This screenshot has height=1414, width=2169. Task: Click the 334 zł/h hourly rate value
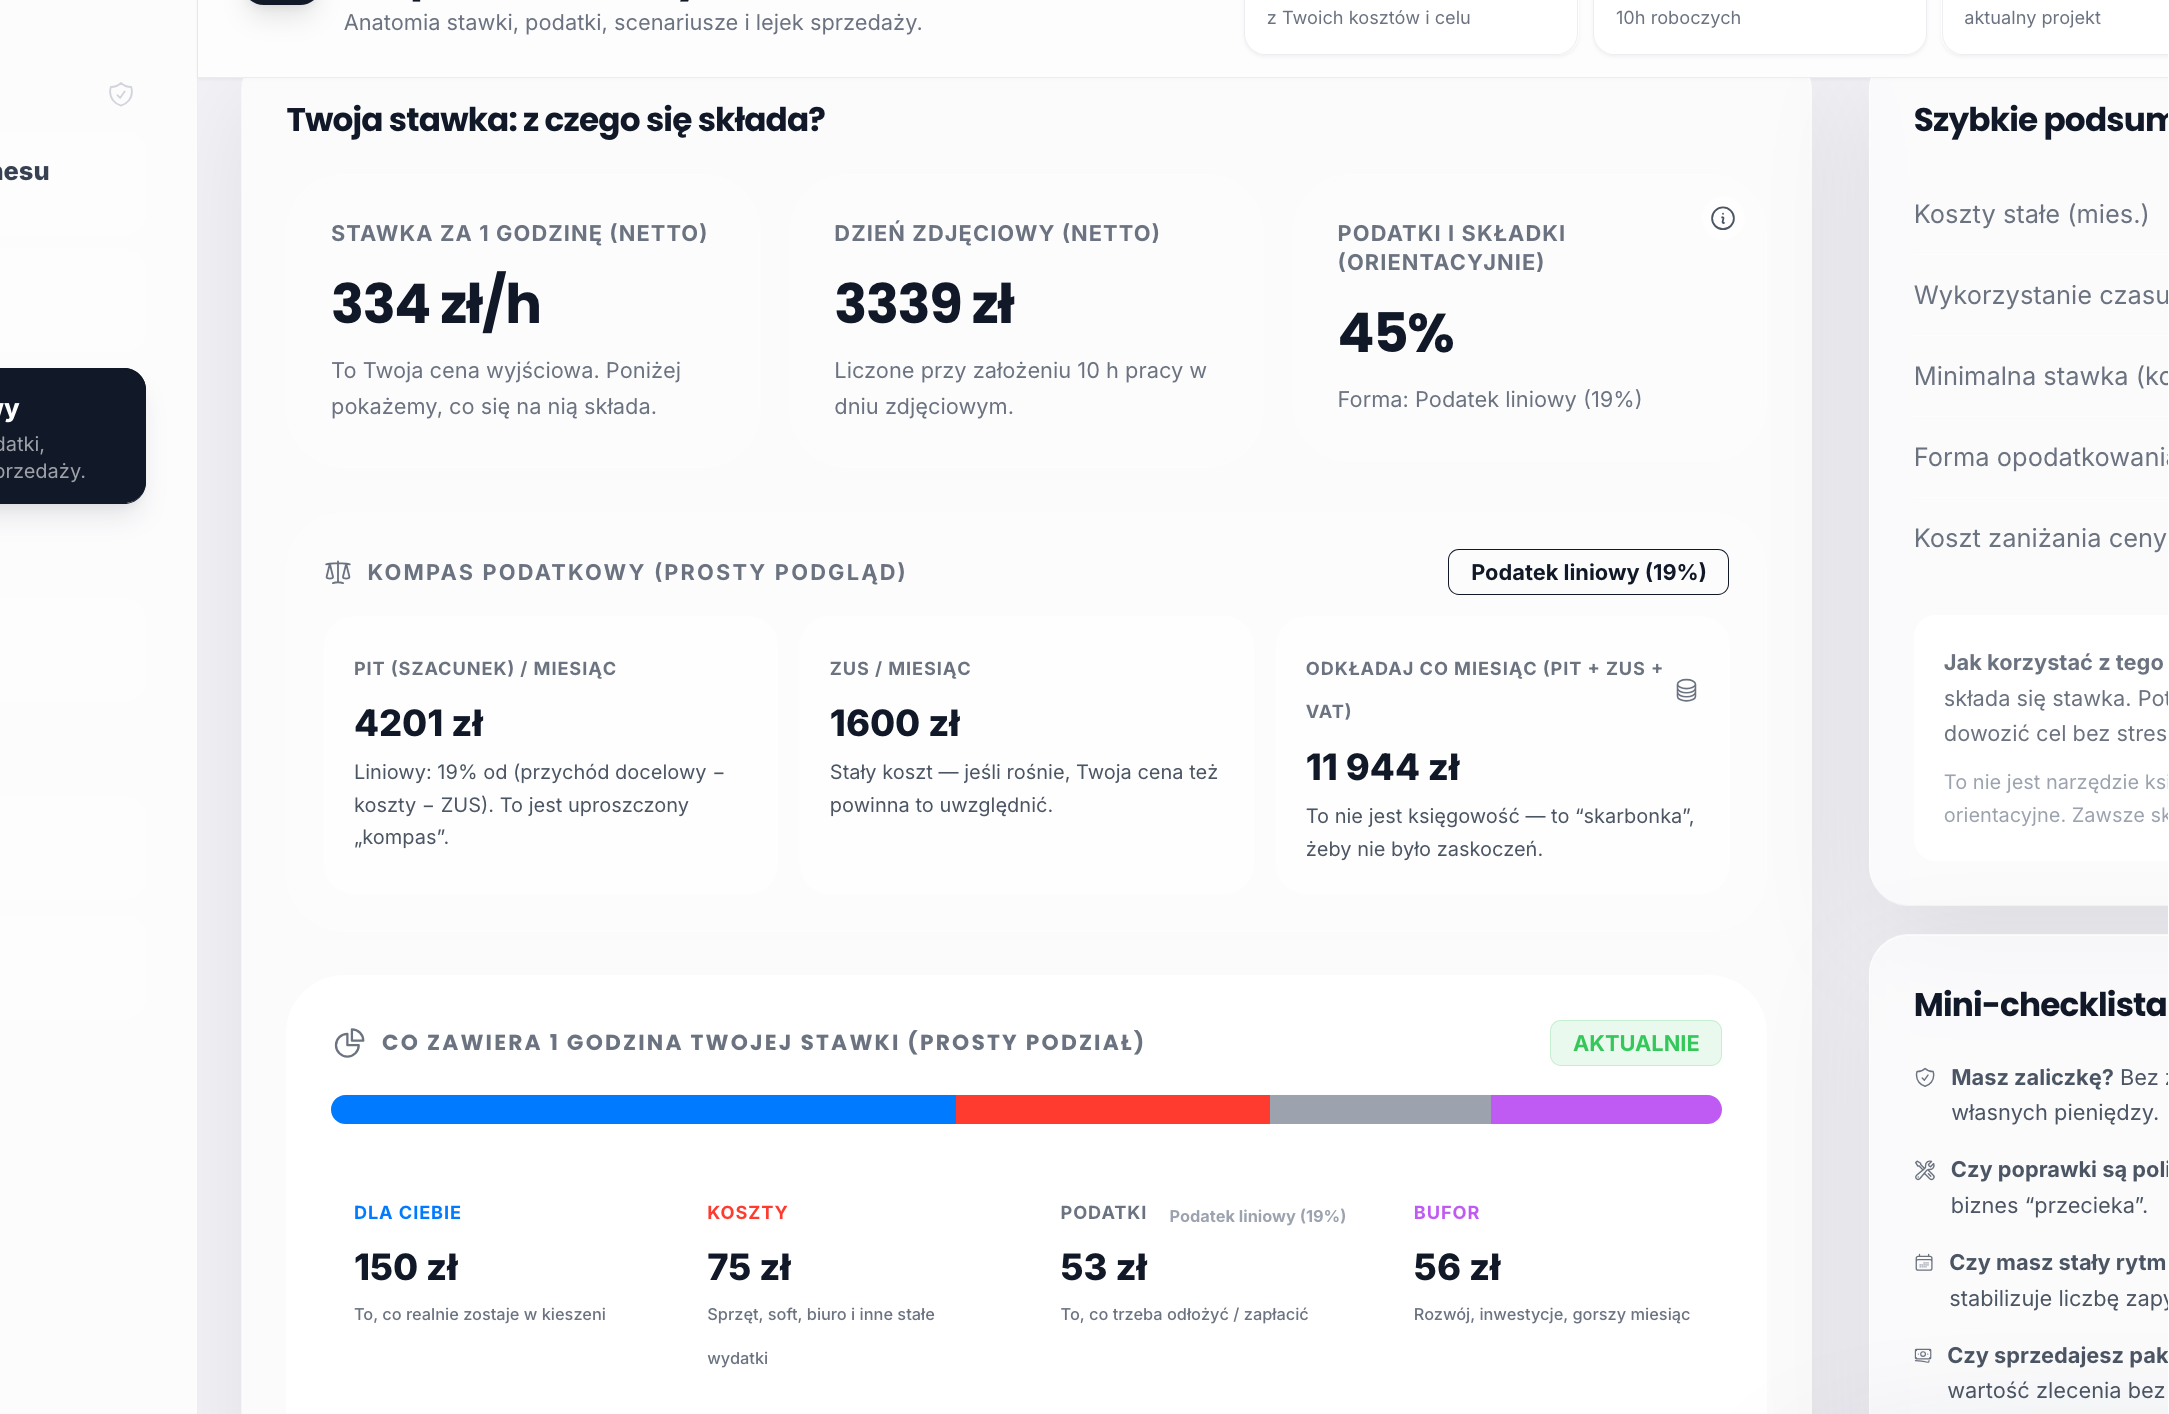(436, 303)
